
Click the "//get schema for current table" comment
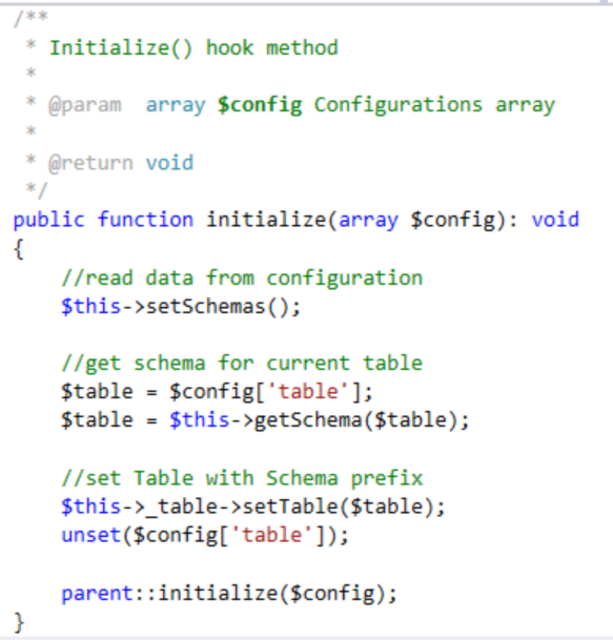(241, 363)
